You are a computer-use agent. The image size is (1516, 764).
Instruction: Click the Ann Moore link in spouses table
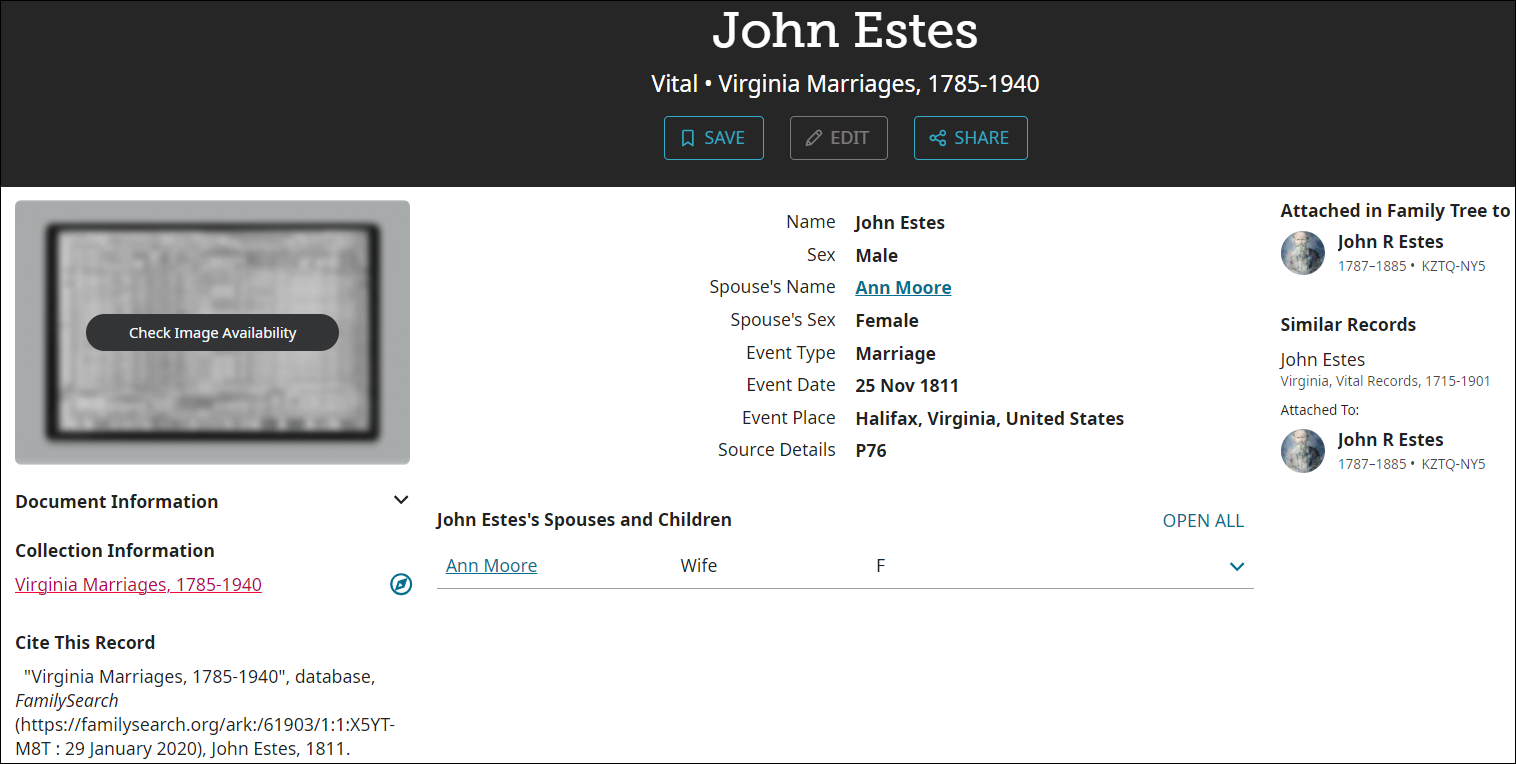[491, 565]
